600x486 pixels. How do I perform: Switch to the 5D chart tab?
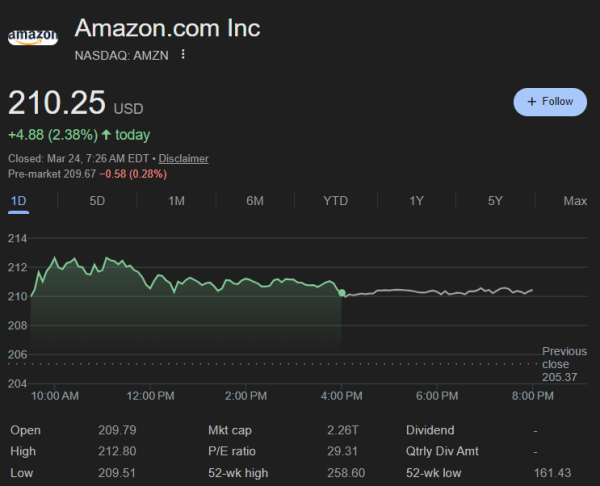[x=97, y=201]
